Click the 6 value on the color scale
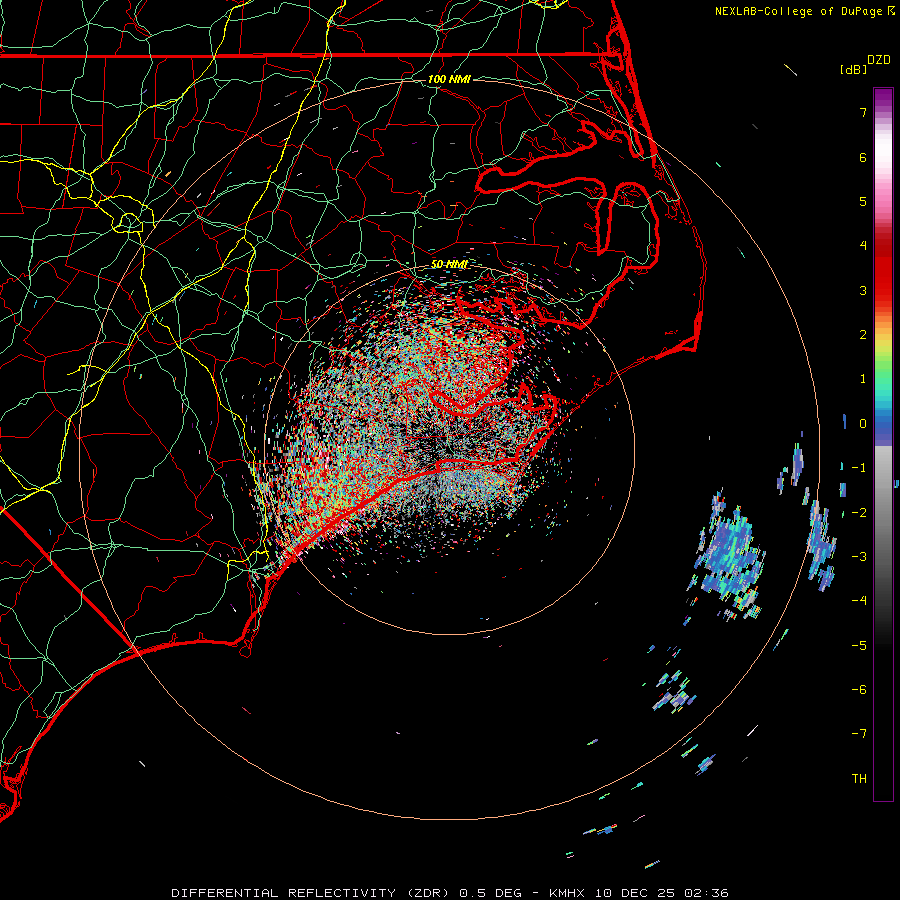The height and width of the screenshot is (900, 900). coord(863,157)
